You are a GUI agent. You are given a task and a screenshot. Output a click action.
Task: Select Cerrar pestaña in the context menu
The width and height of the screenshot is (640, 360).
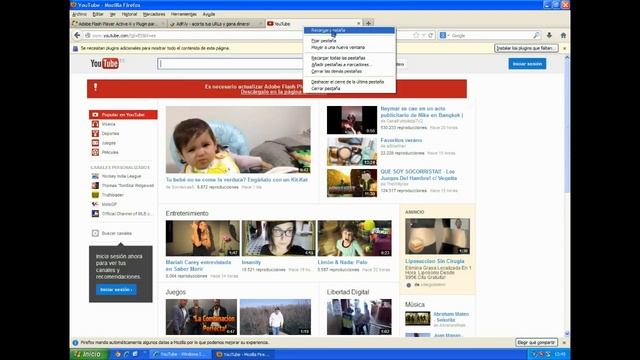349,88
